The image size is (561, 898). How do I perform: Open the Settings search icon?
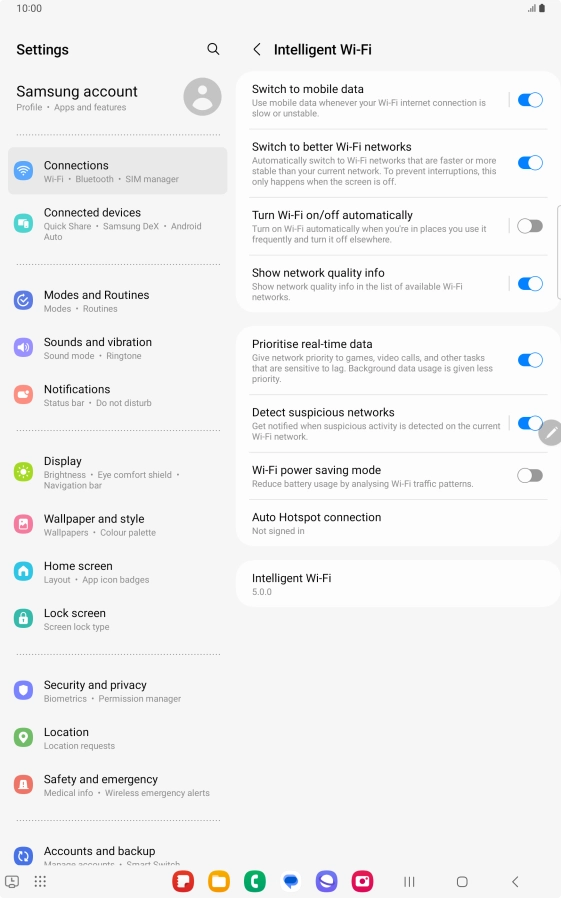click(x=213, y=49)
